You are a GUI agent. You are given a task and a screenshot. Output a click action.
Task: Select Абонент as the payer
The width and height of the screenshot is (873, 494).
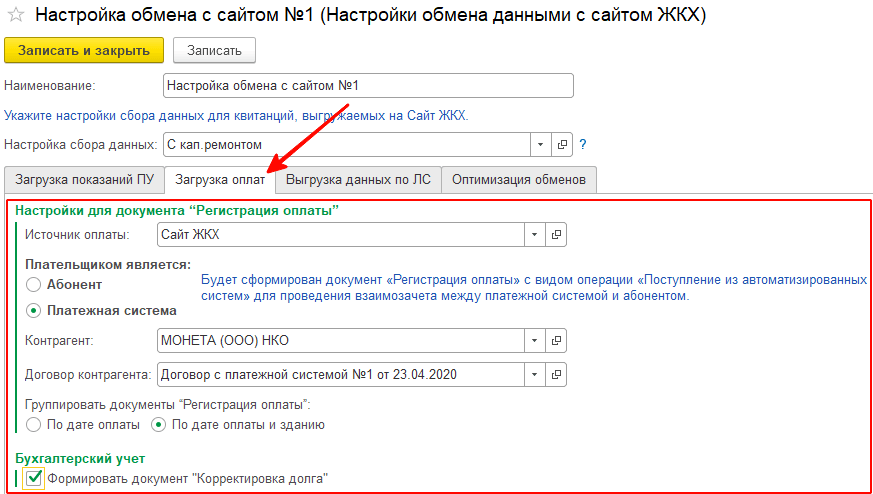pos(34,285)
